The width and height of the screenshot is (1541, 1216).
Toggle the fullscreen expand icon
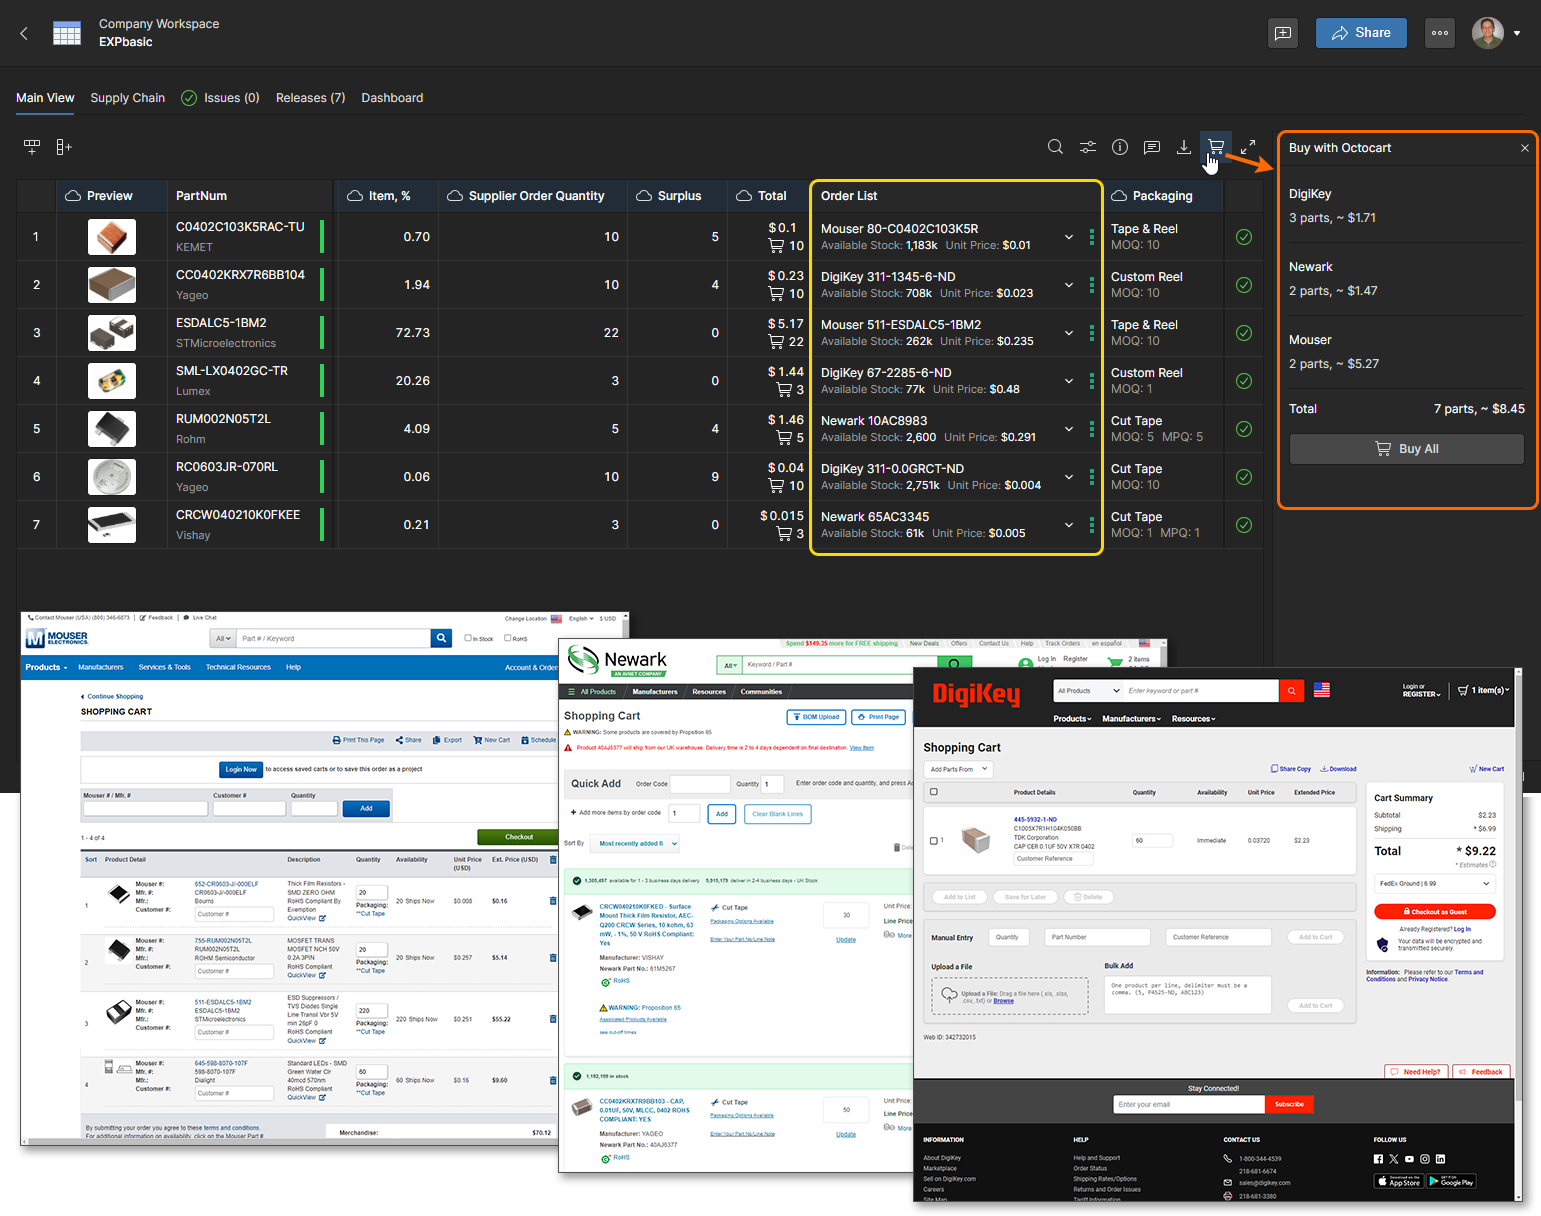tap(1248, 147)
